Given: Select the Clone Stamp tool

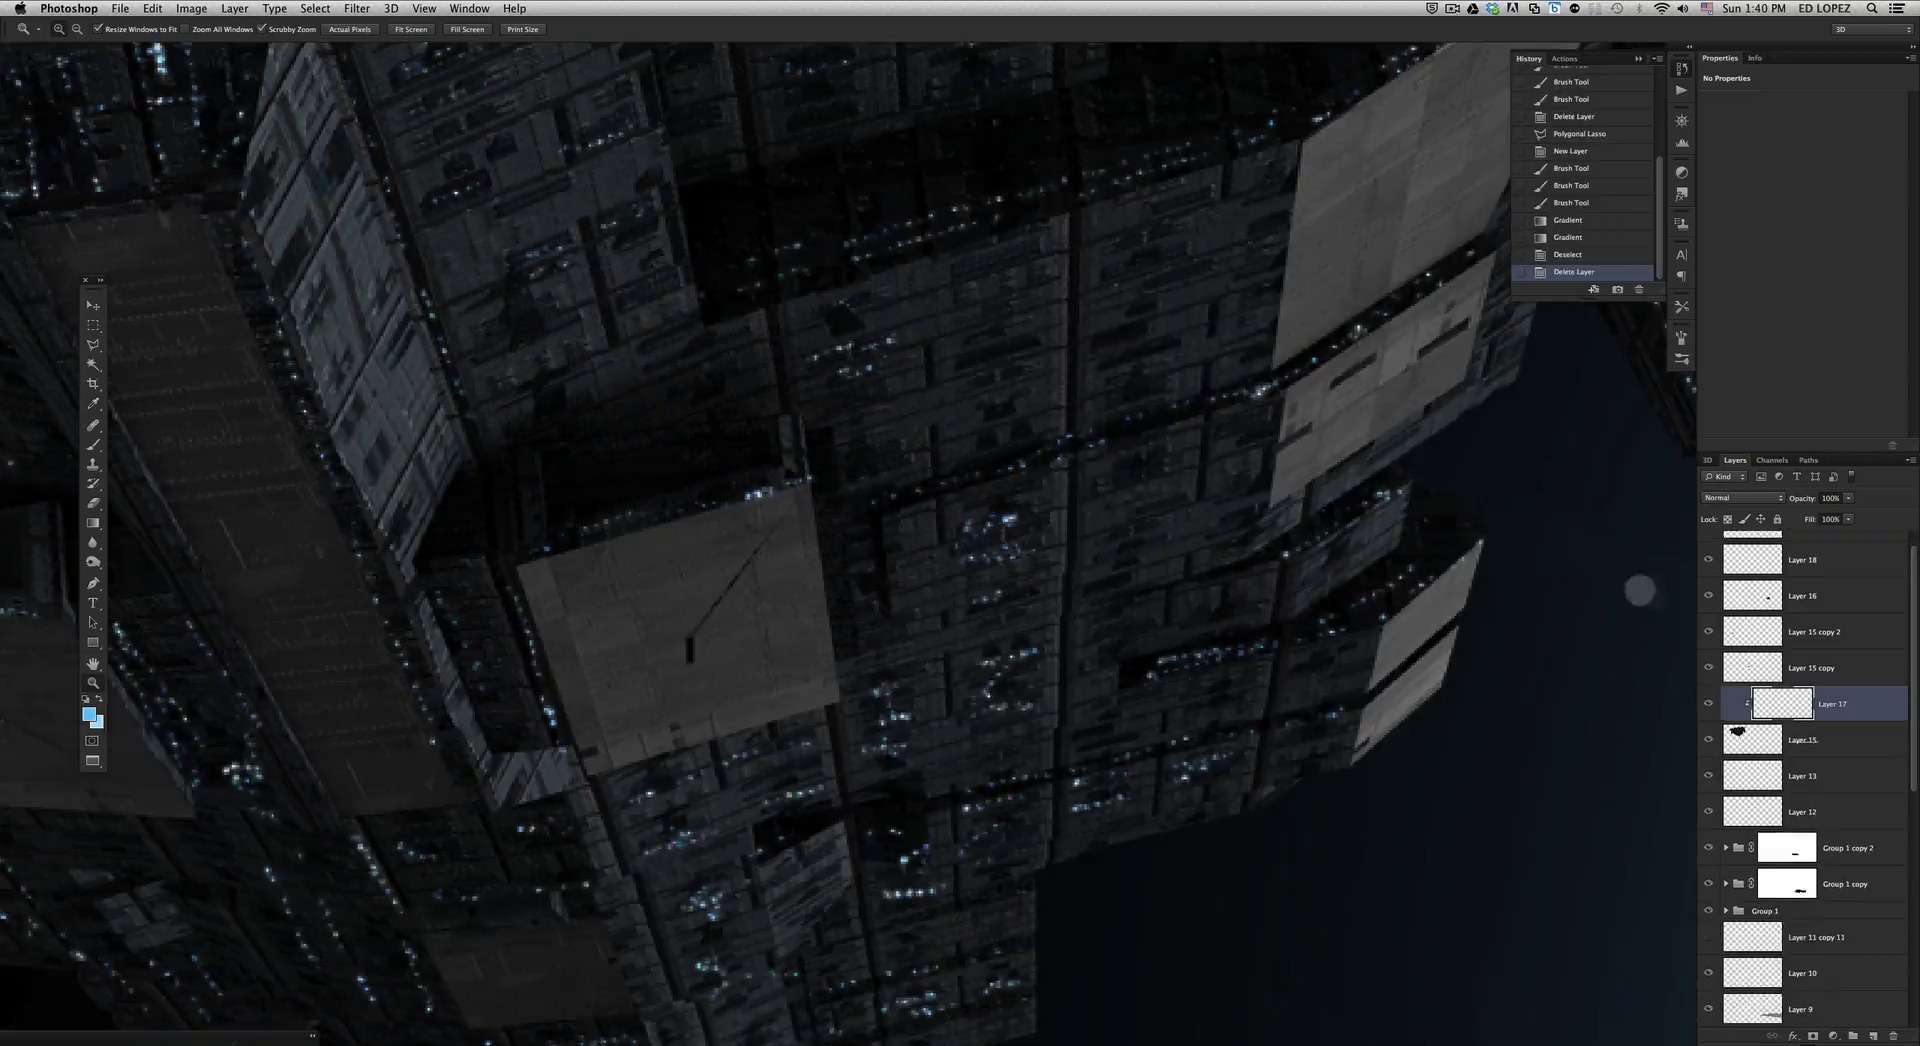Looking at the screenshot, I should click(x=93, y=464).
